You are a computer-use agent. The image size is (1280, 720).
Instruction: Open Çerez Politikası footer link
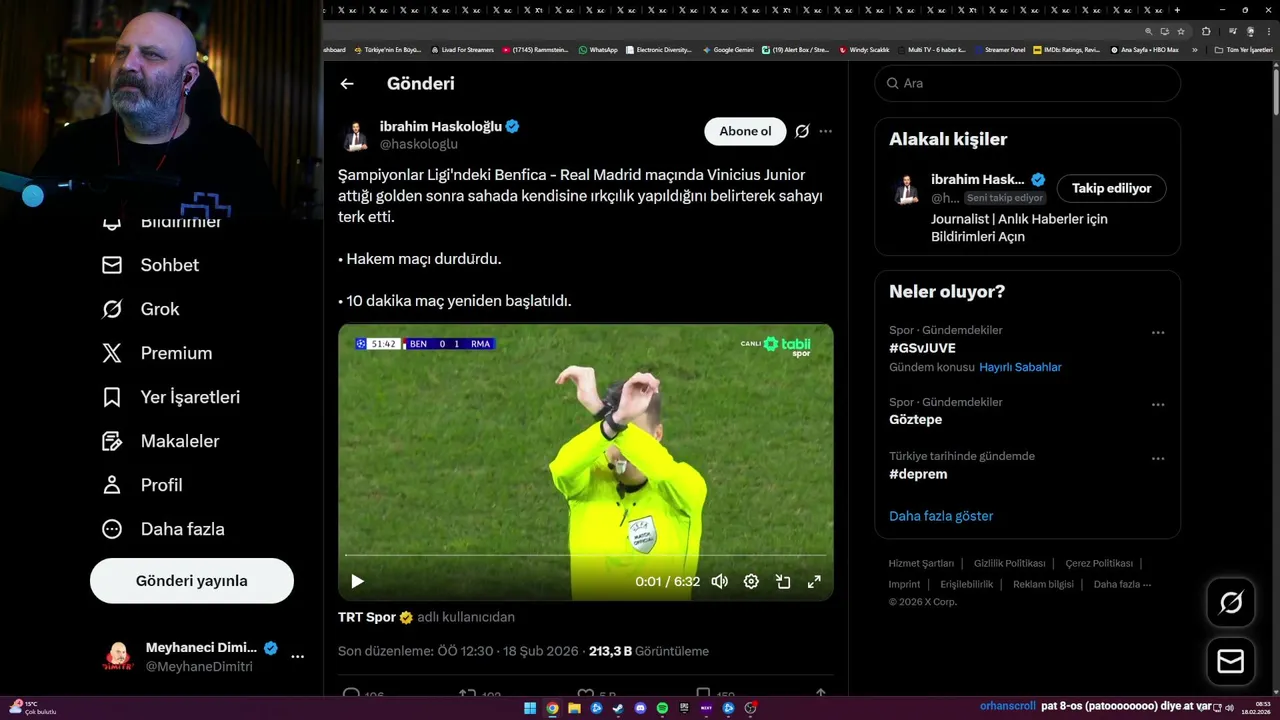click(x=1099, y=563)
